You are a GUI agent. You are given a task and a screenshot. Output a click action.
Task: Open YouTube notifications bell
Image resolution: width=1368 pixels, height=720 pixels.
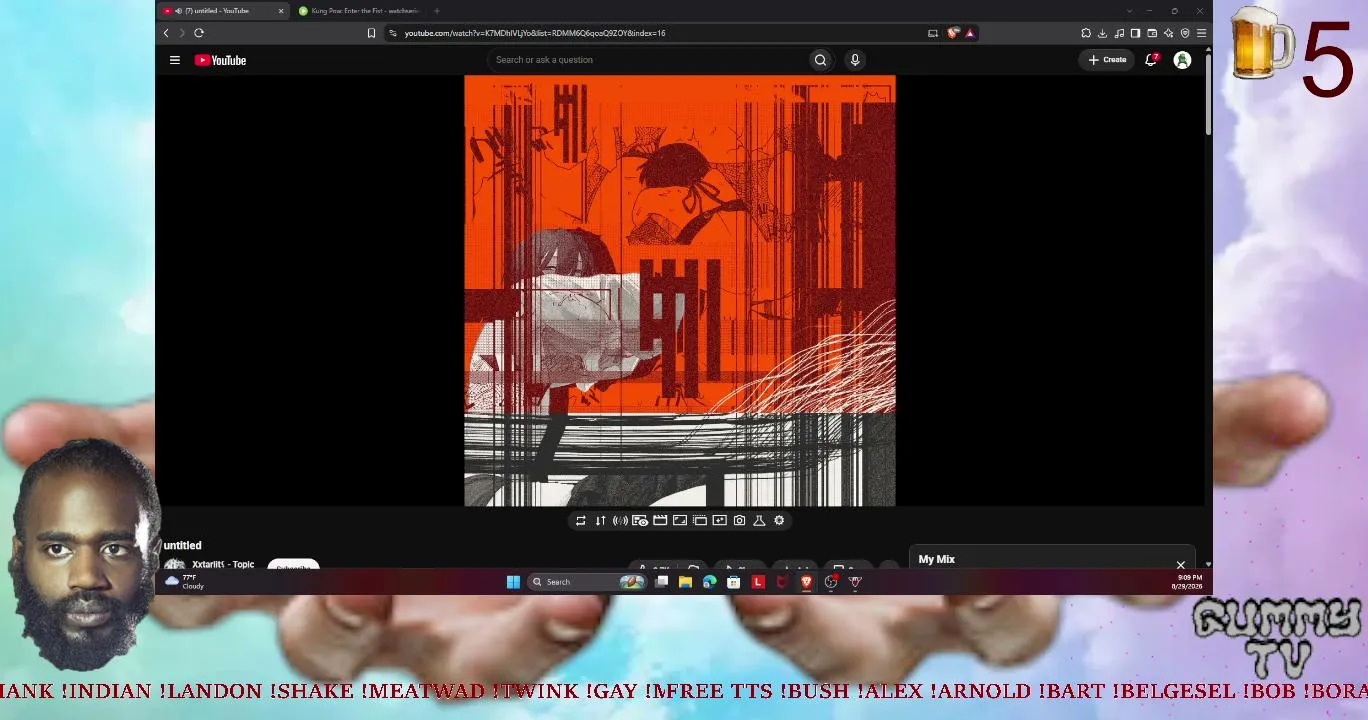[1151, 60]
